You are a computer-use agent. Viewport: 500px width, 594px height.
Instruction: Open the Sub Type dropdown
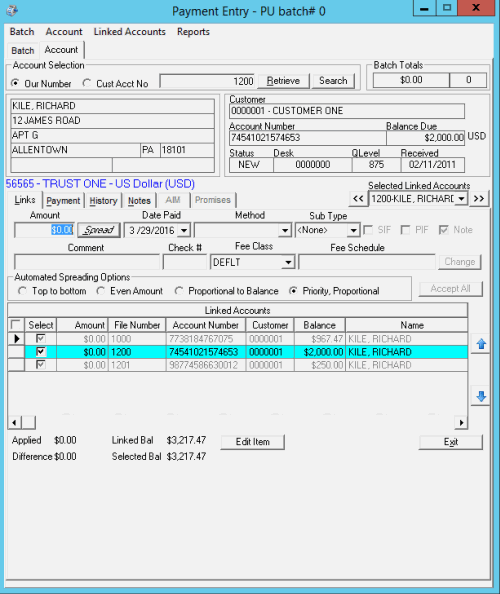click(x=353, y=230)
